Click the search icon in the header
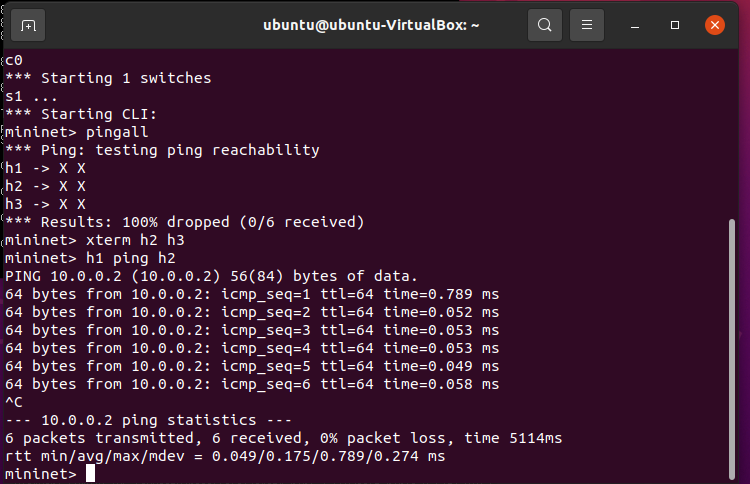The width and height of the screenshot is (750, 484). coord(544,25)
